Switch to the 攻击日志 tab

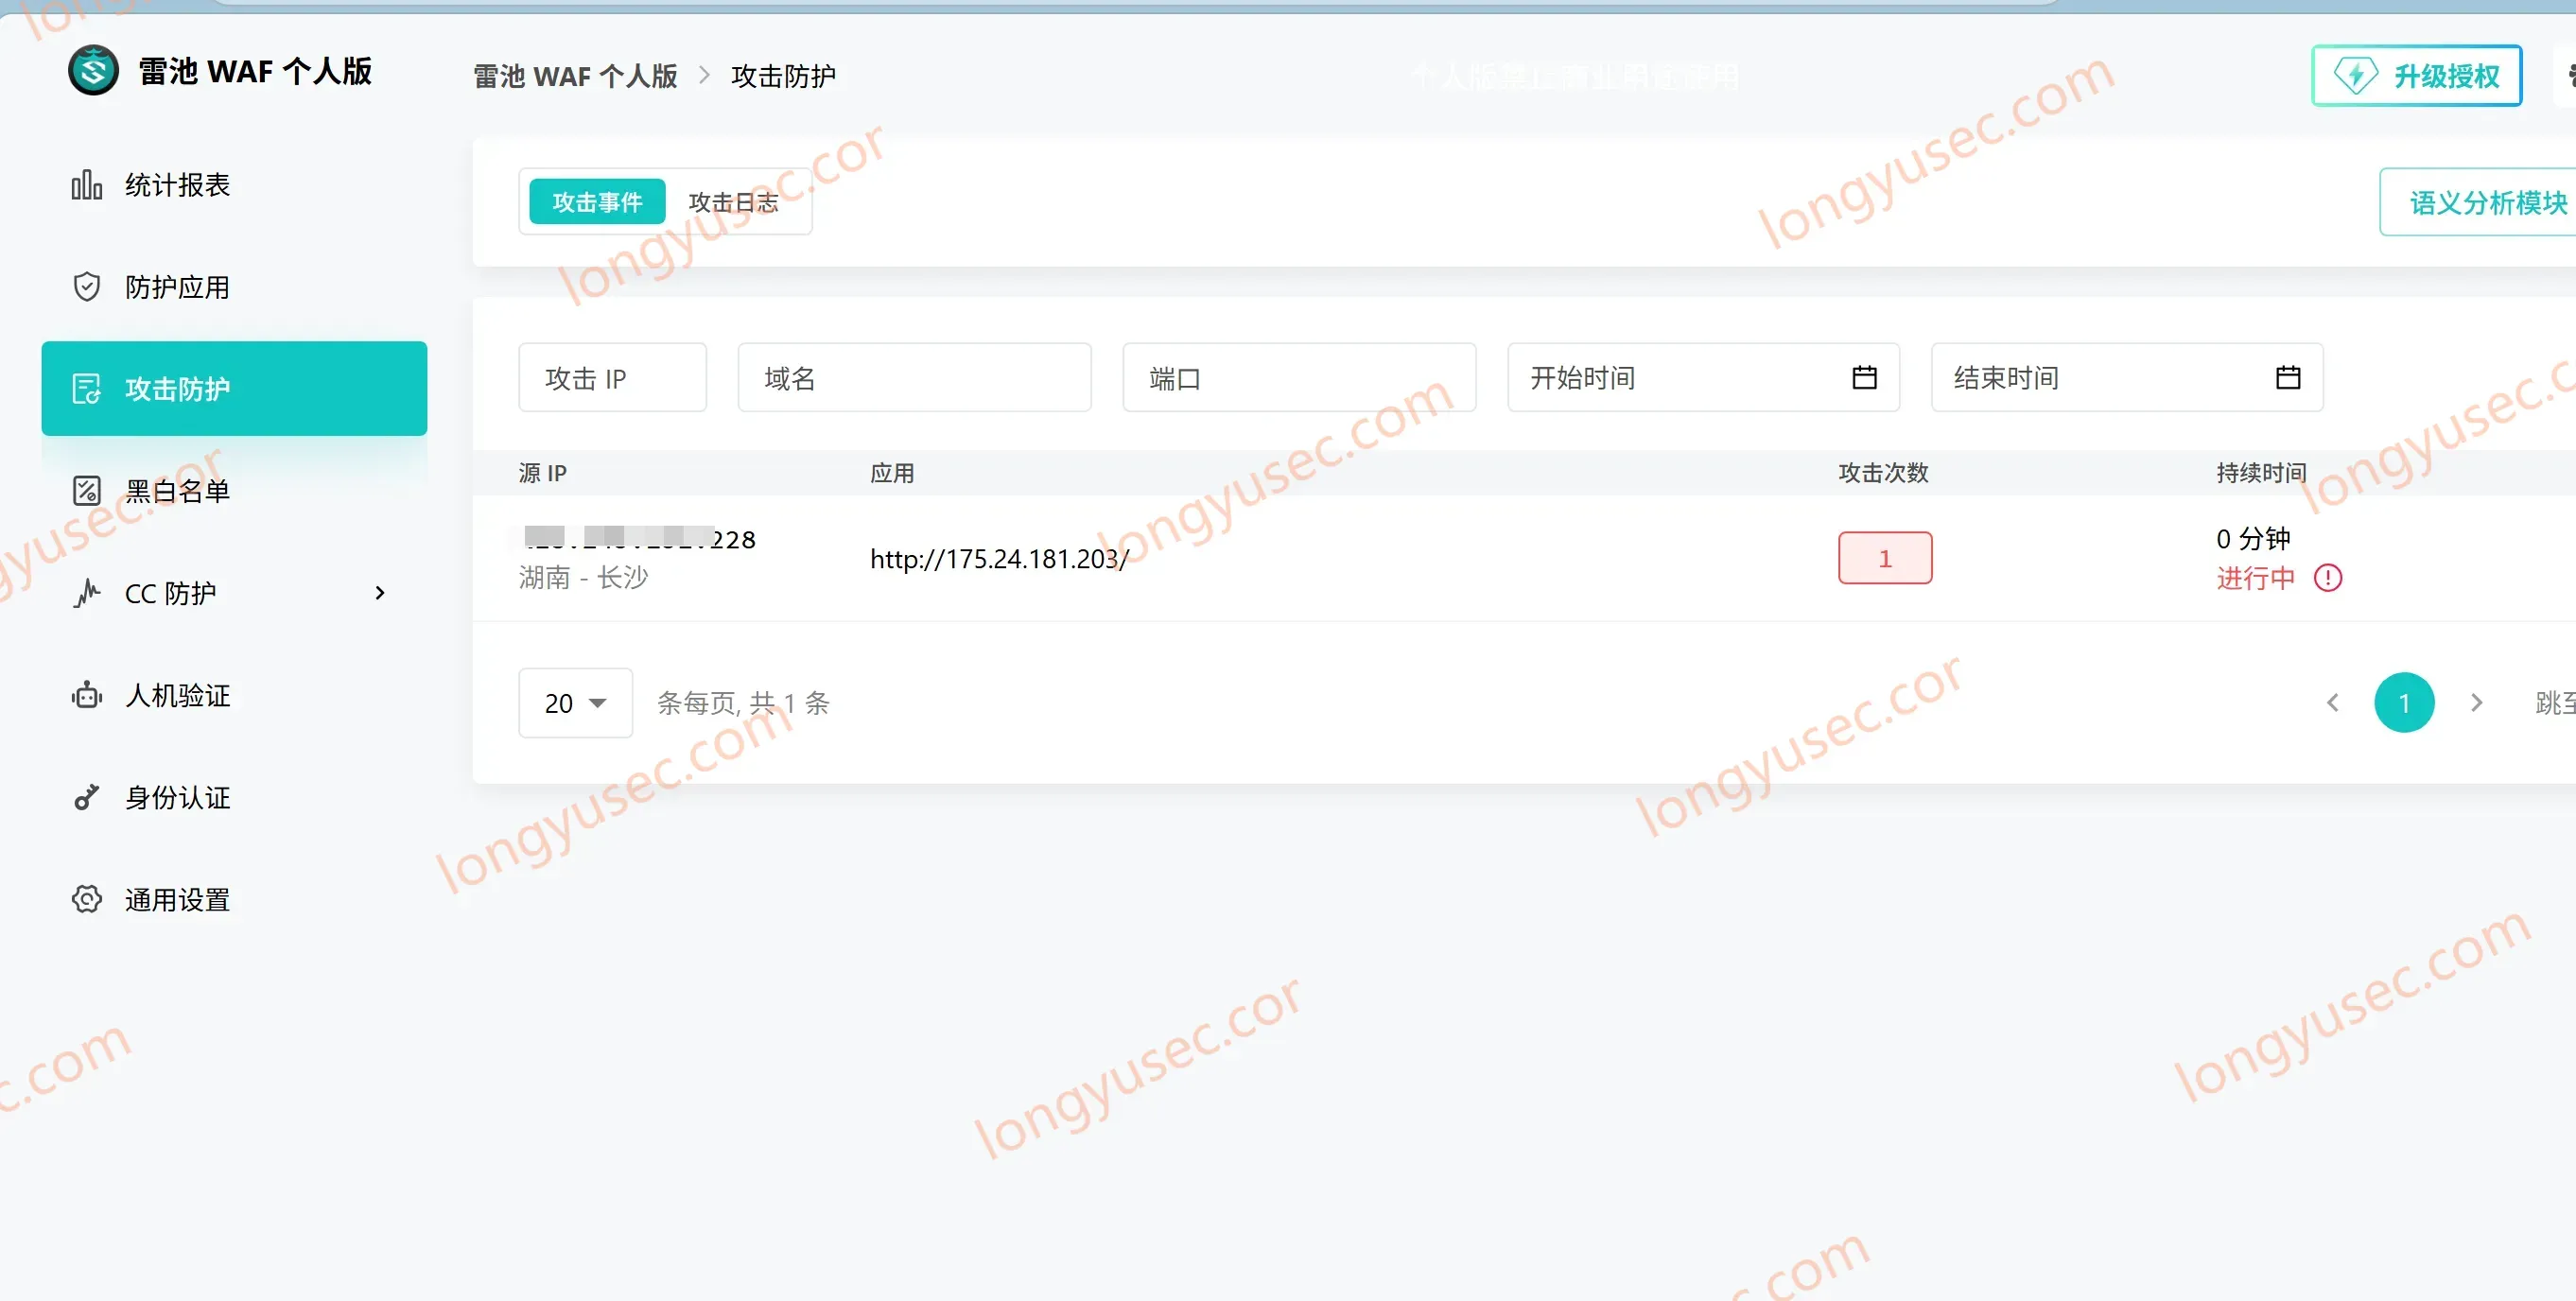[x=734, y=202]
